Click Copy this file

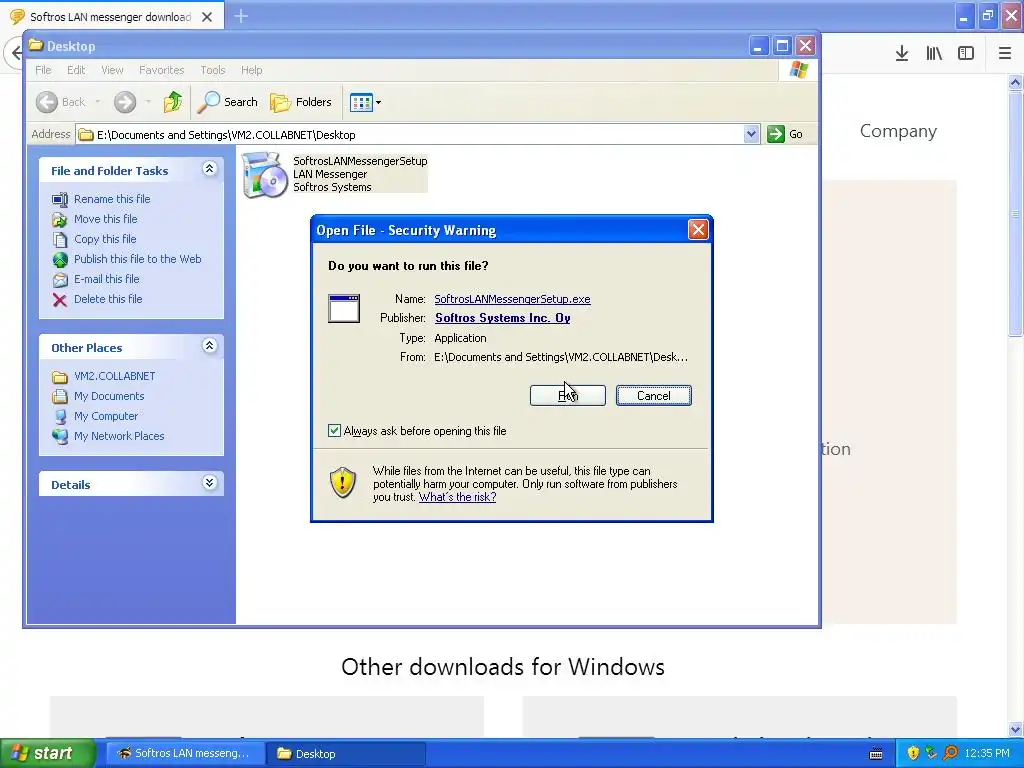pyautogui.click(x=104, y=239)
